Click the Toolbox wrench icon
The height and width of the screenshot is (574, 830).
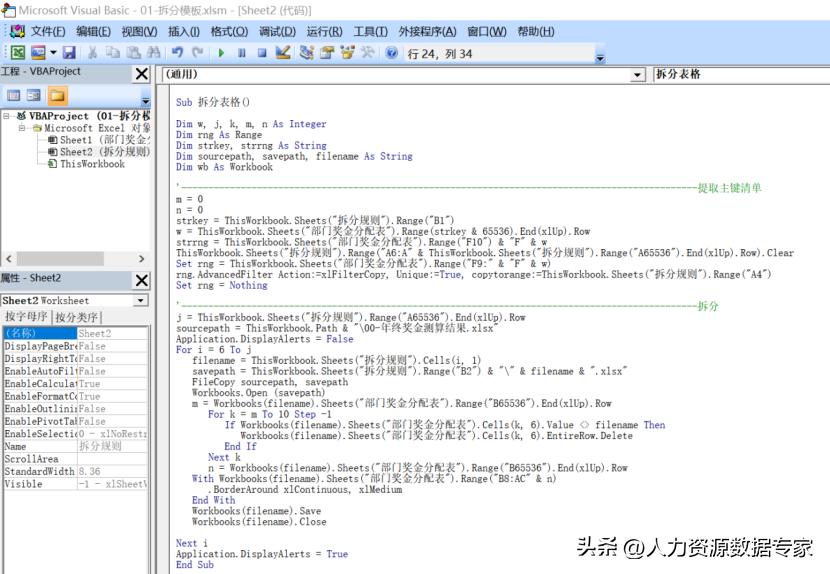tap(367, 52)
